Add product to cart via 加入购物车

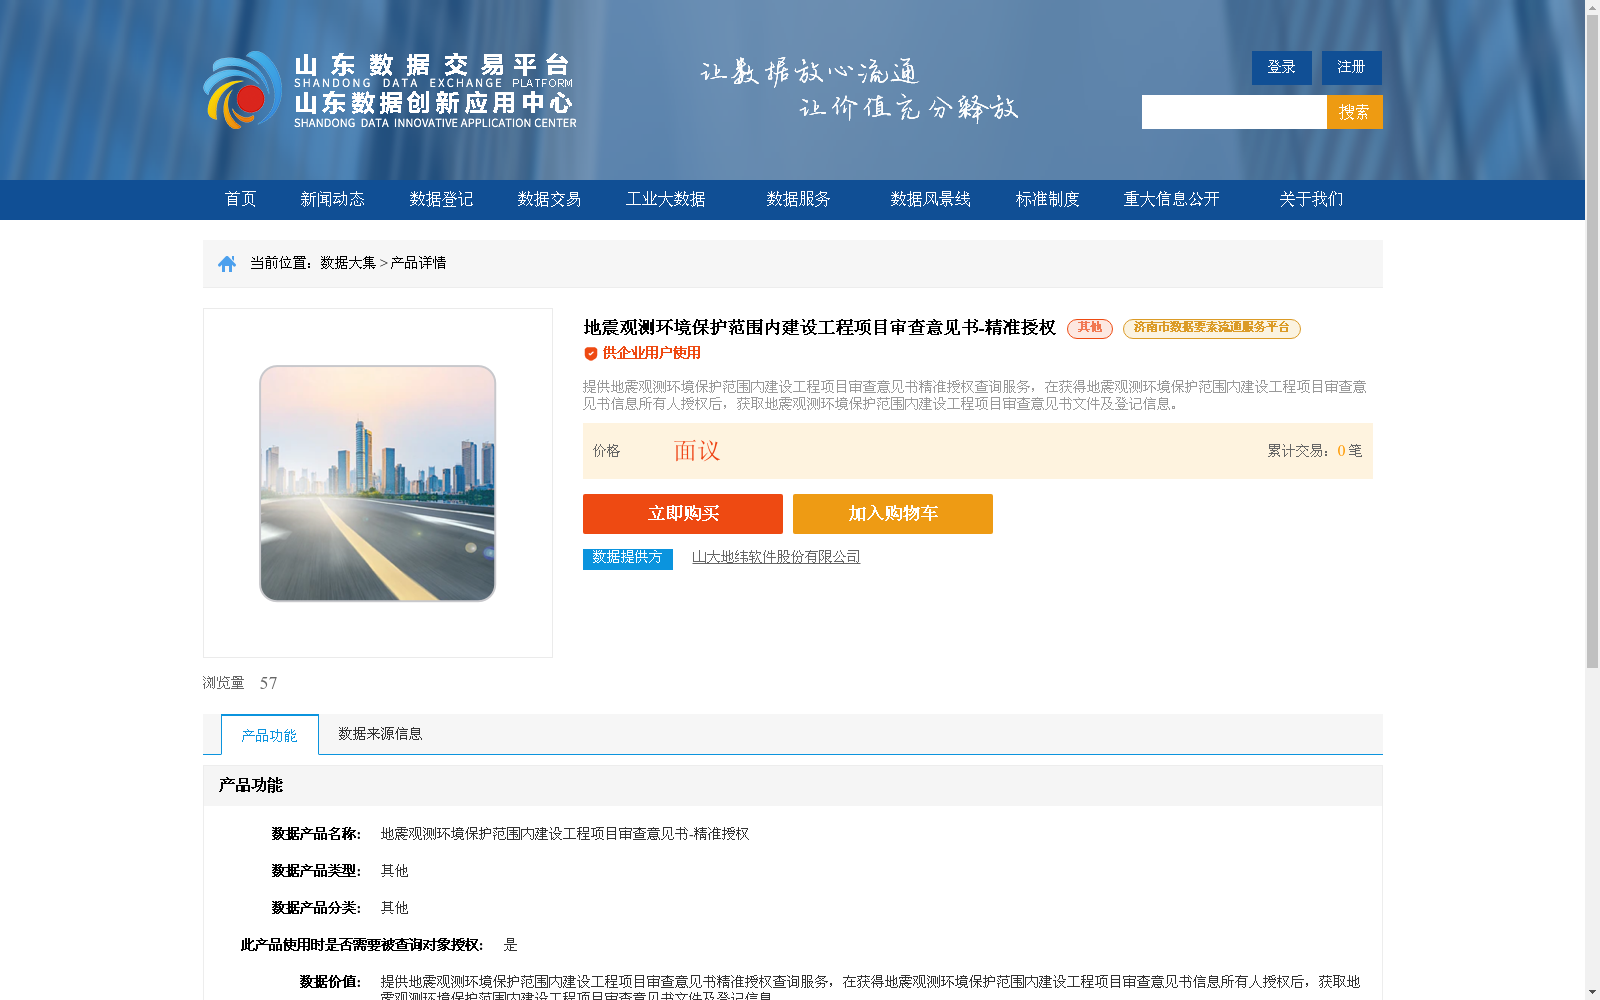(892, 513)
